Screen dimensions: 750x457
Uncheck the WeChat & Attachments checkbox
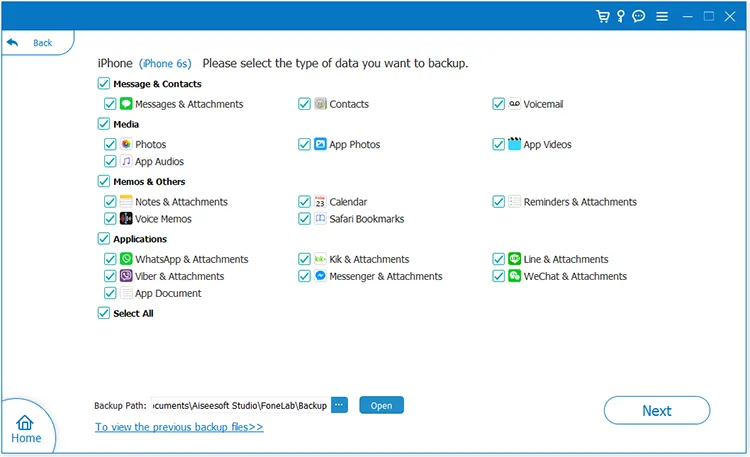tap(498, 276)
